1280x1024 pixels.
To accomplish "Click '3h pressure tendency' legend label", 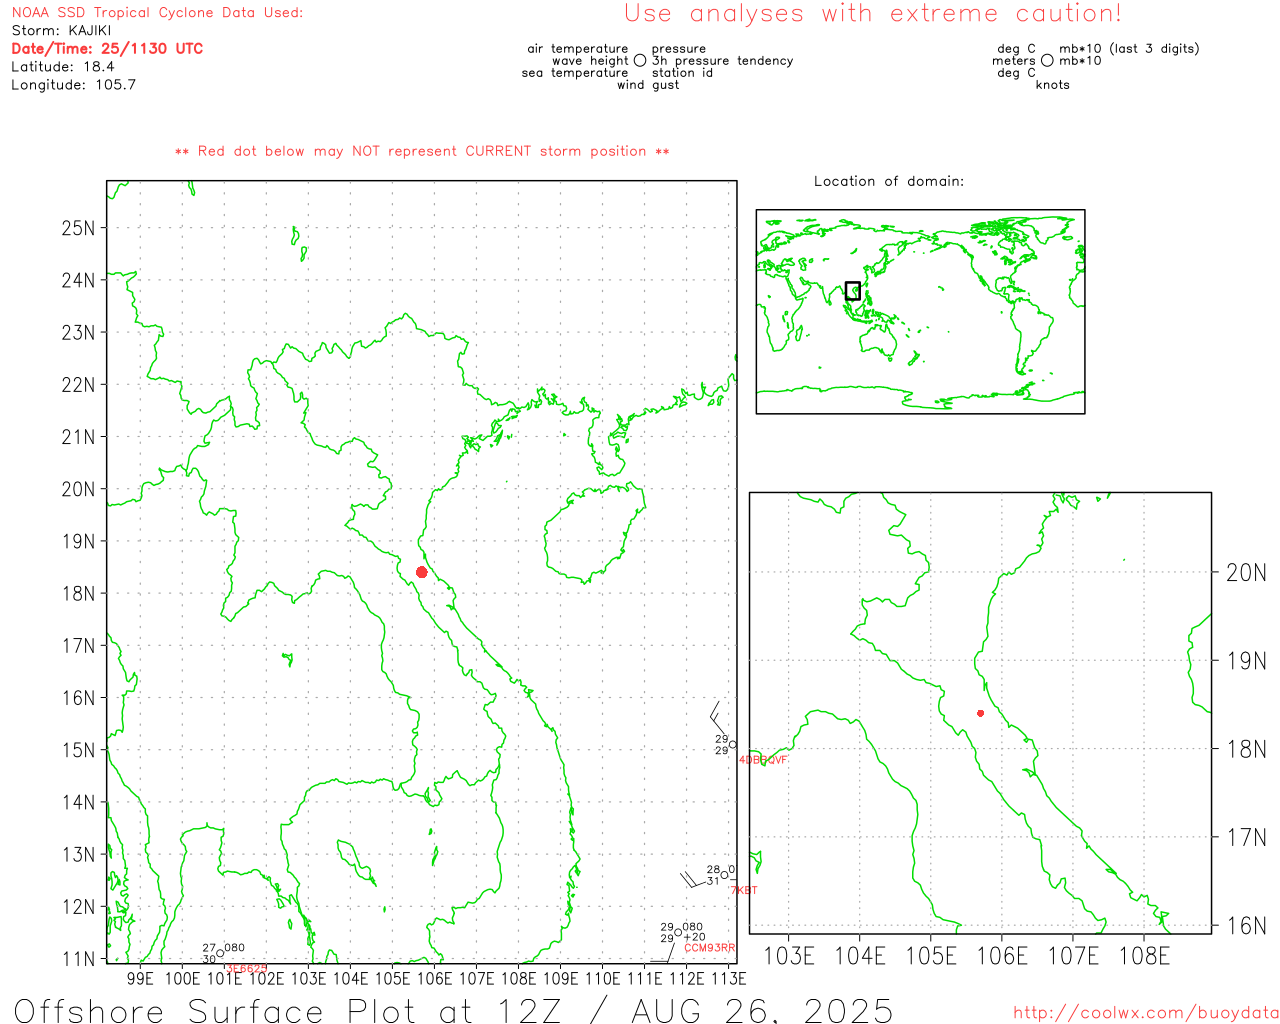I will [722, 61].
